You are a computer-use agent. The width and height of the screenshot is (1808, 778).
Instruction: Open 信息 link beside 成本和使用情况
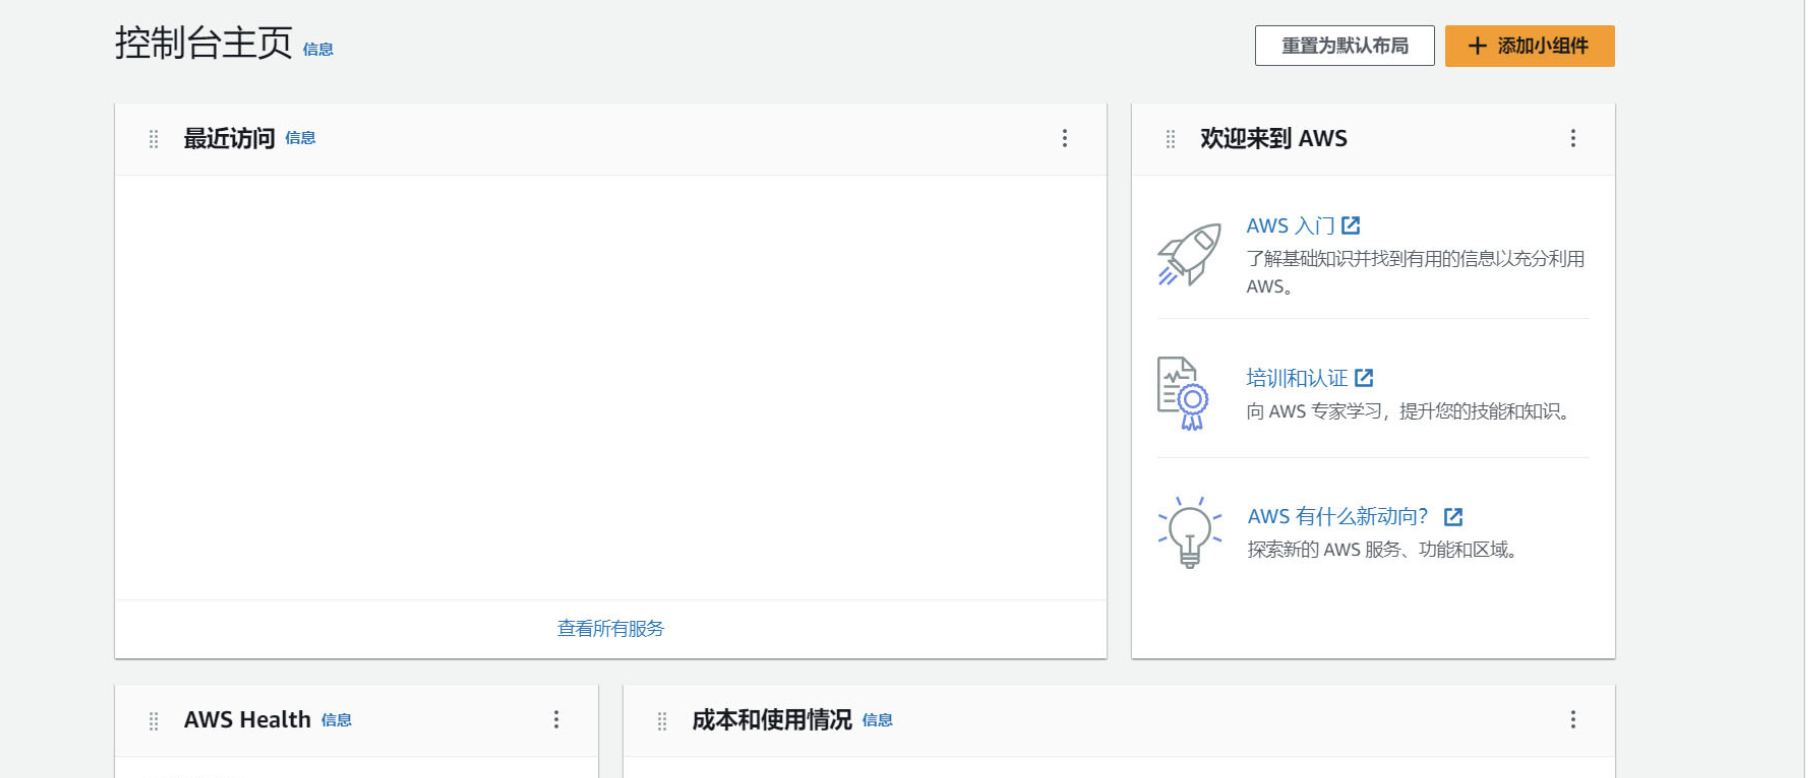[x=877, y=720]
